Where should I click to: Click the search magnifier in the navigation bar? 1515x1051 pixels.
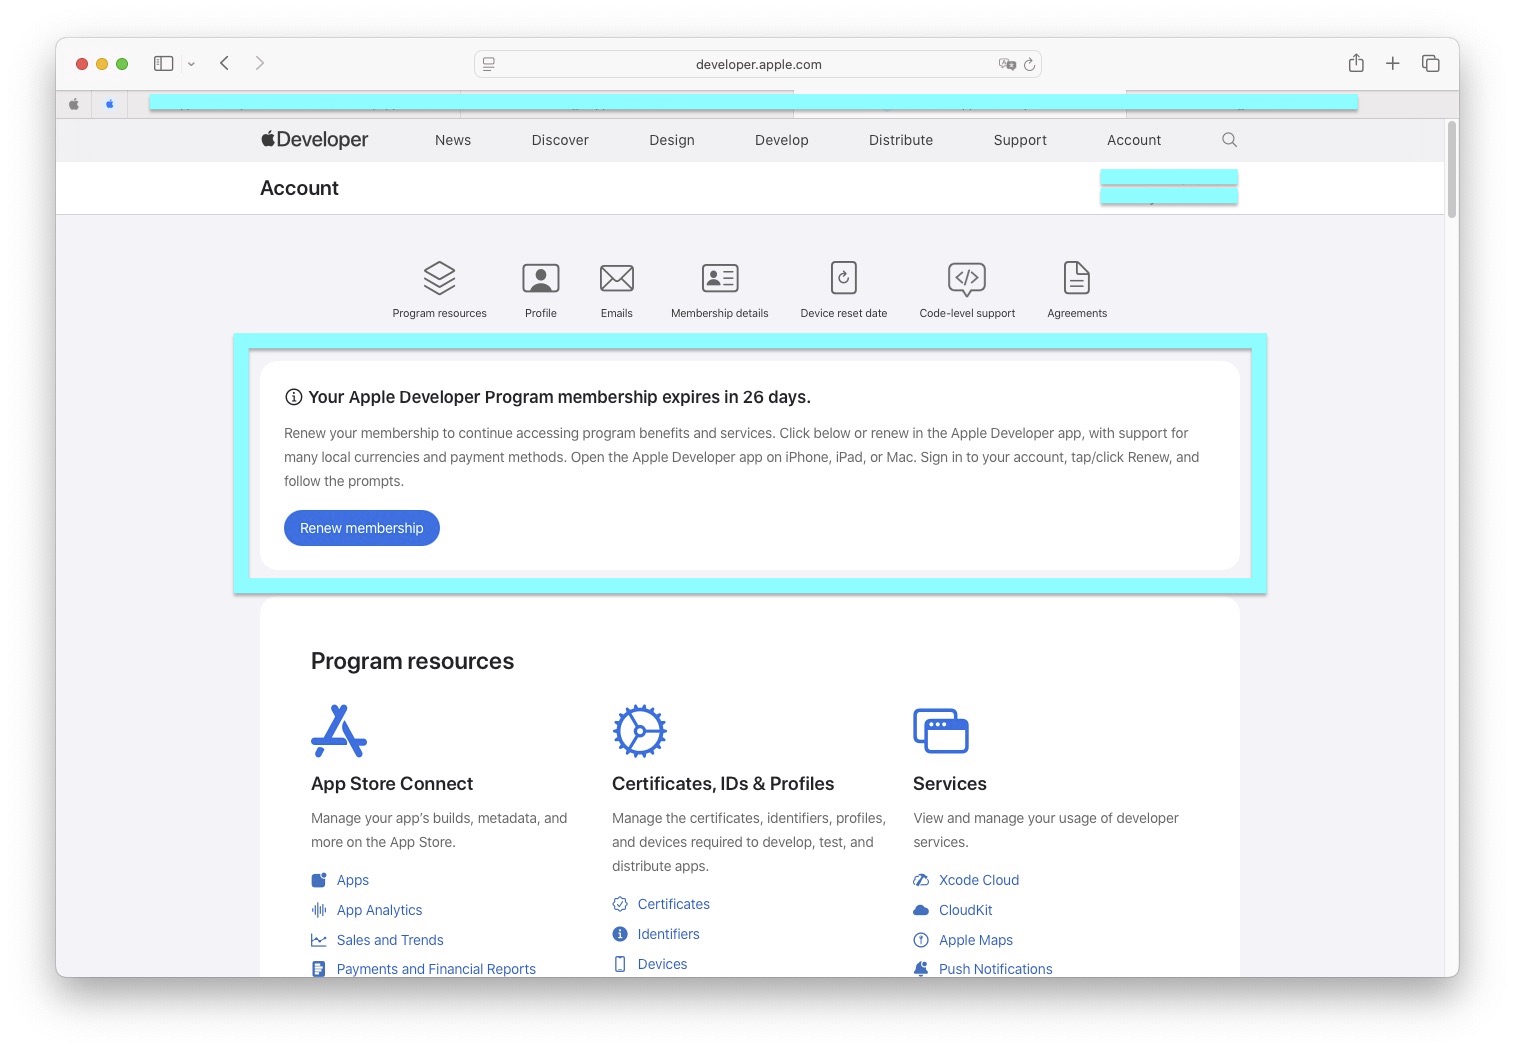click(x=1230, y=140)
